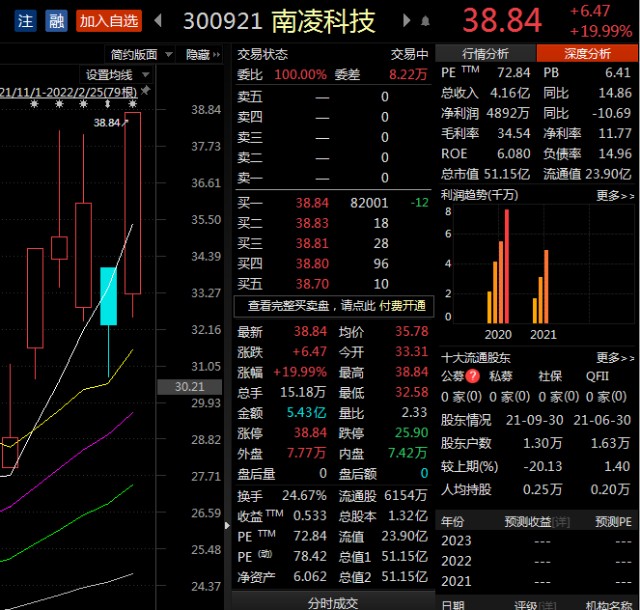The height and width of the screenshot is (610, 640).
Task: Click PB value 6.41
Action: pyautogui.click(x=618, y=73)
